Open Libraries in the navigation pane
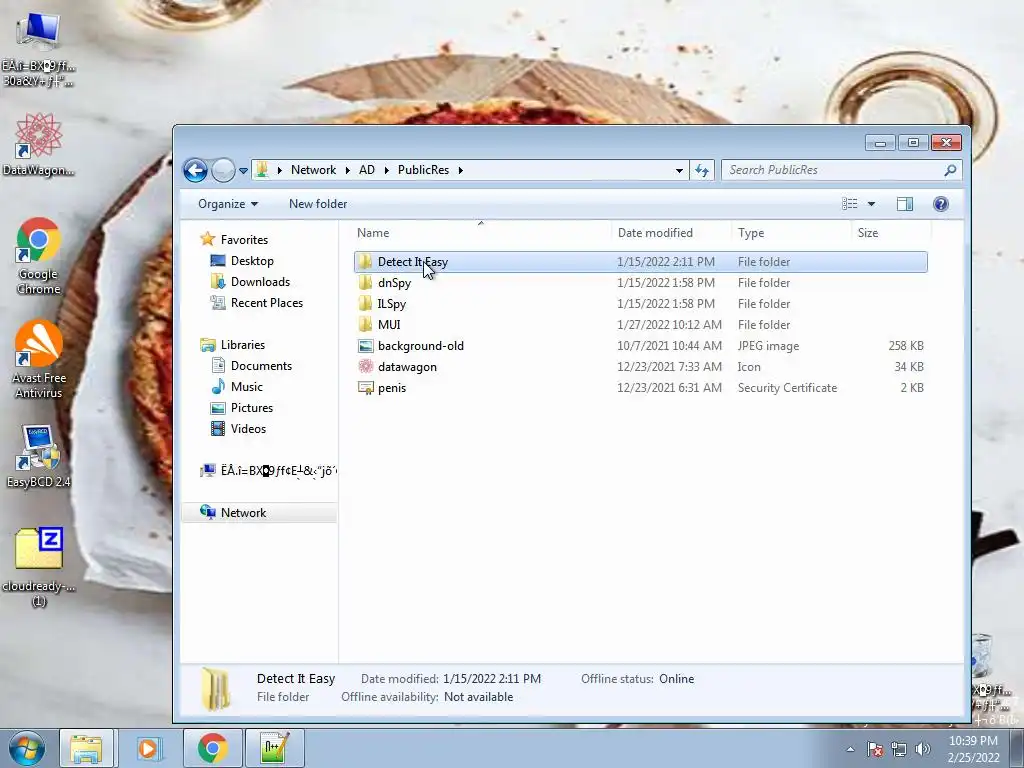 (x=242, y=345)
